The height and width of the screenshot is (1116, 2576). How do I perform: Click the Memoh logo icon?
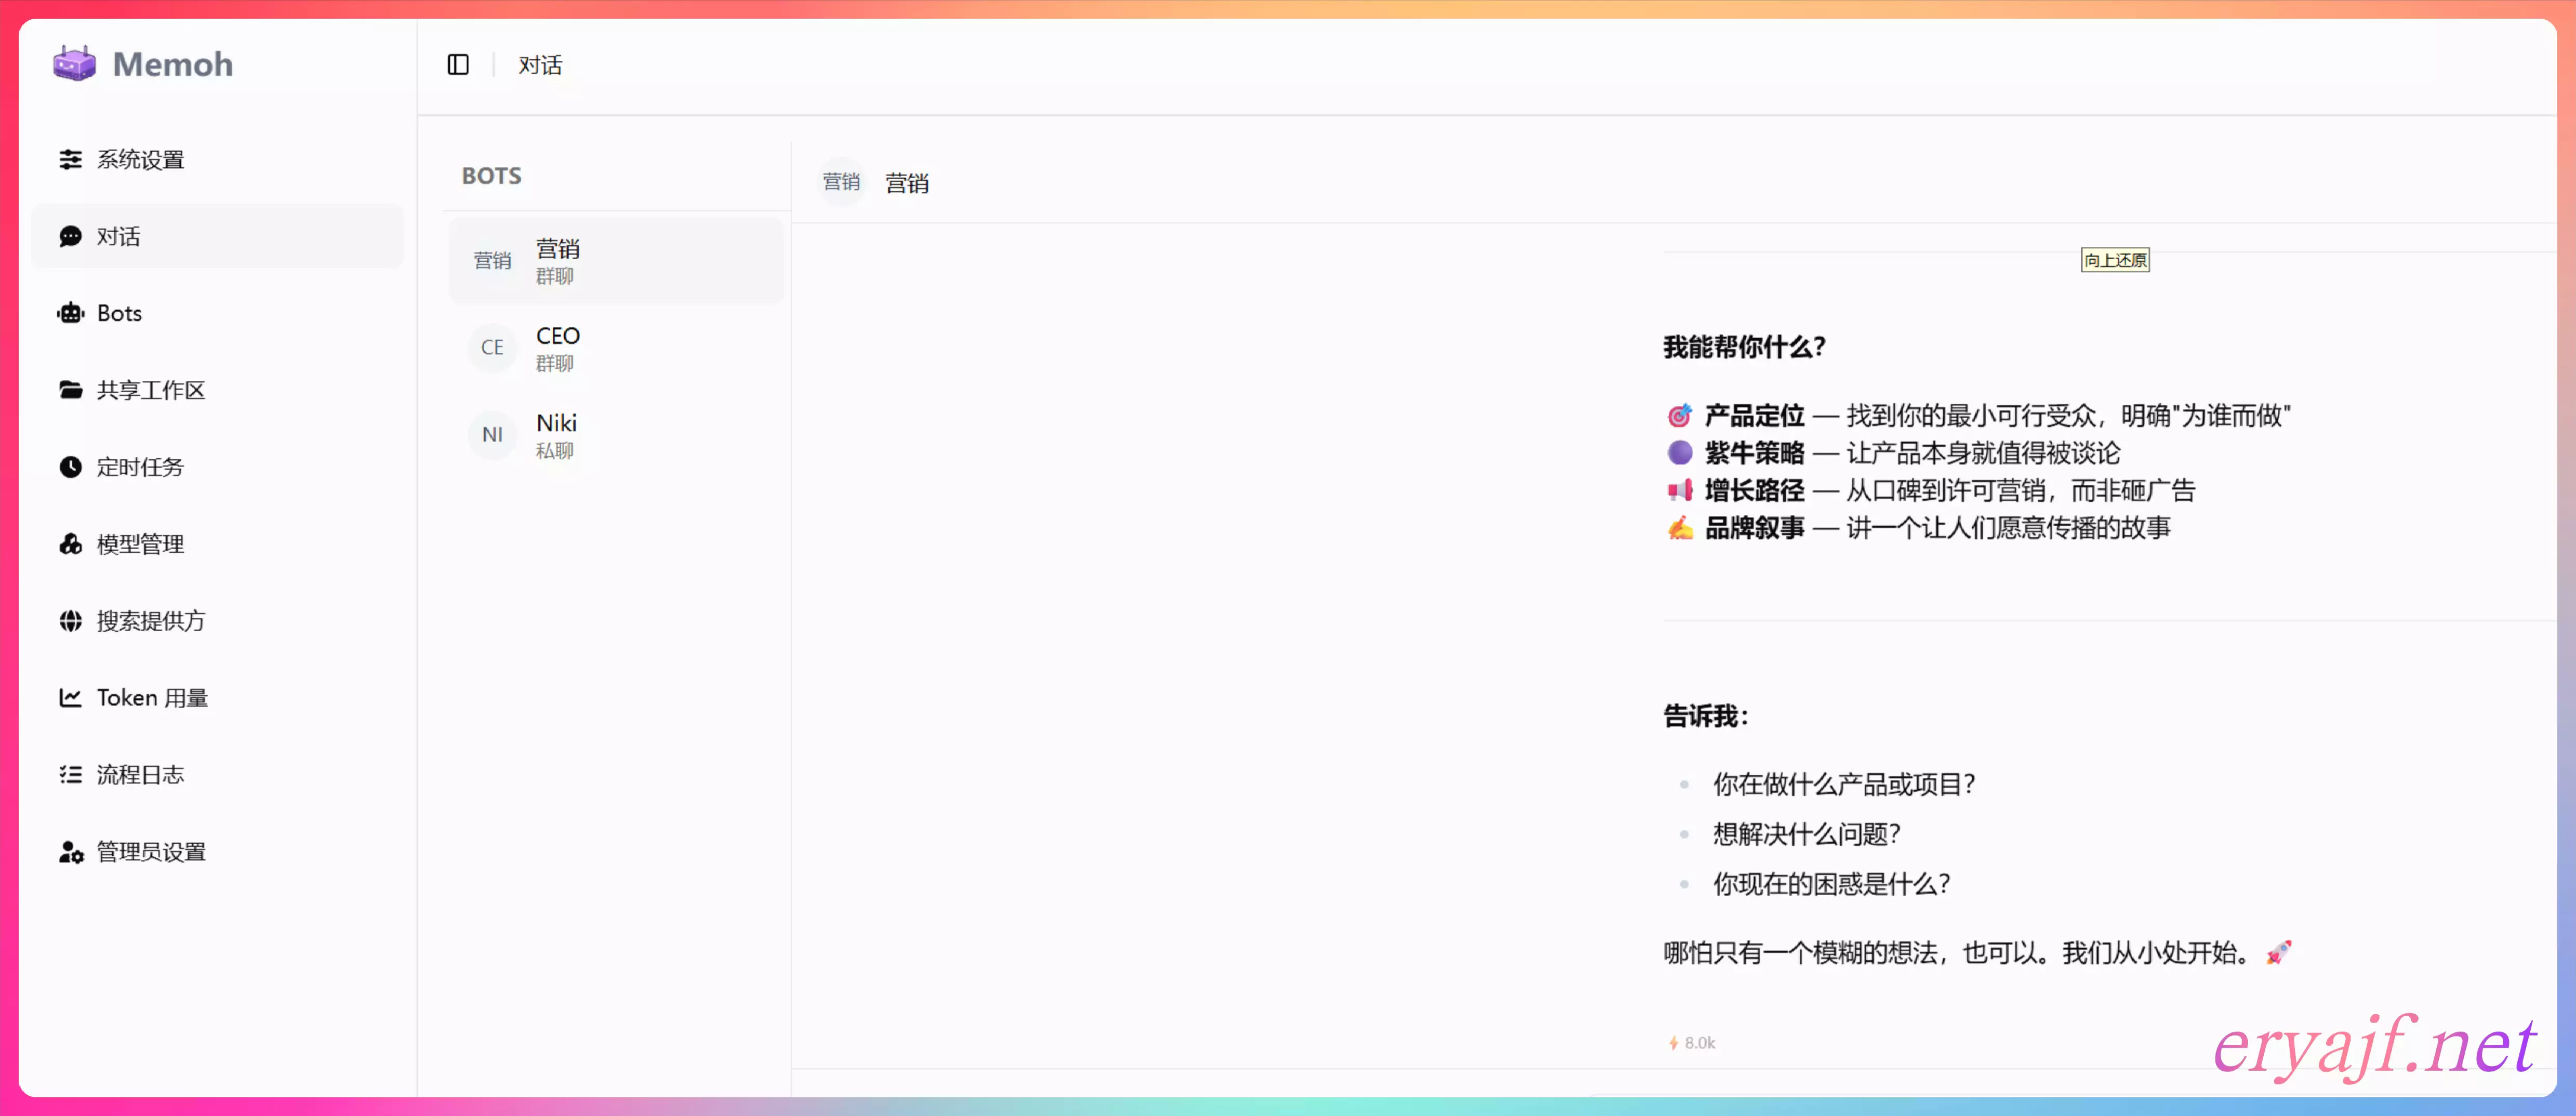(74, 64)
